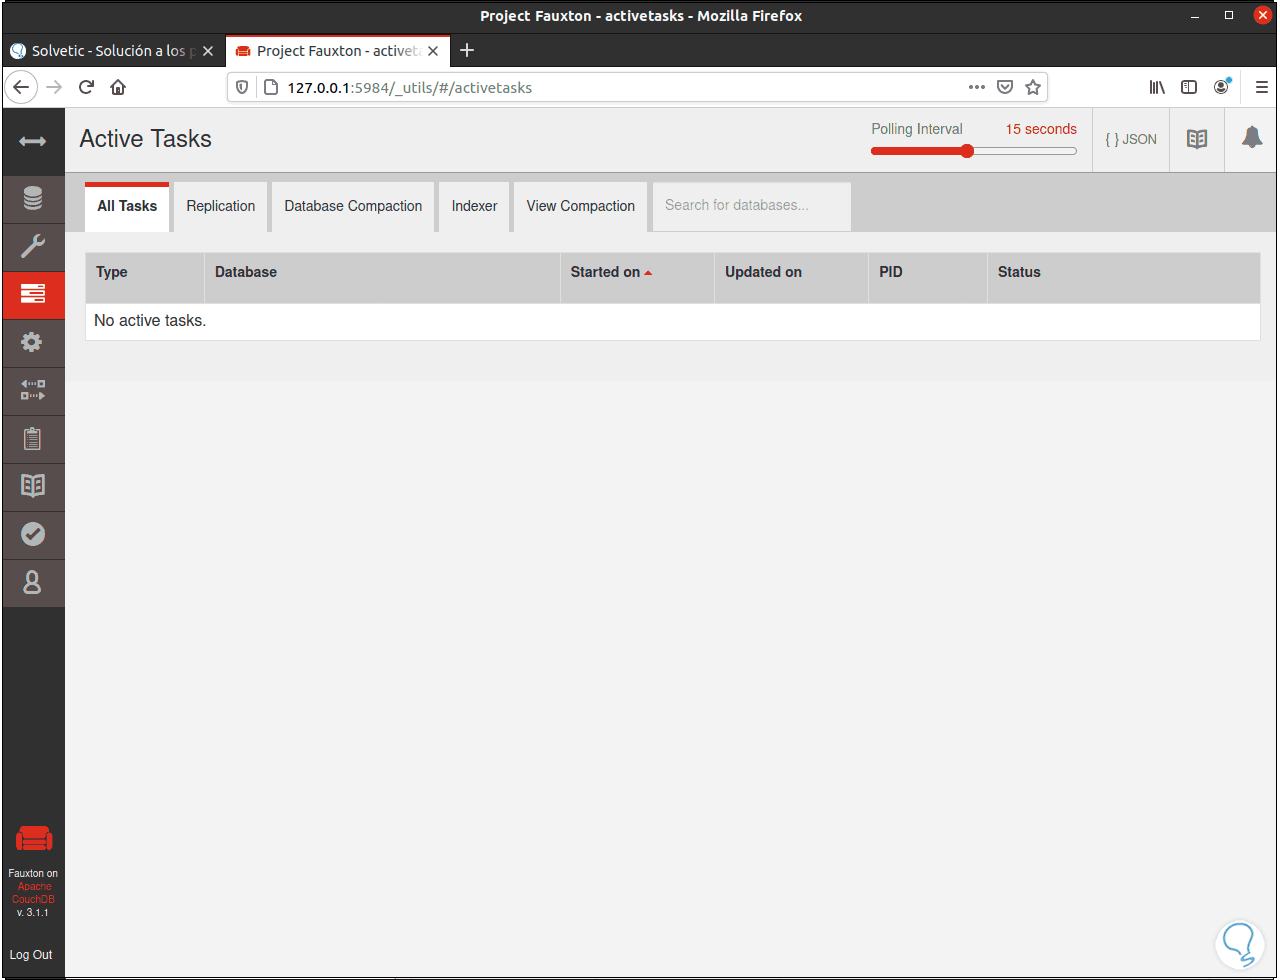Toggle the Fauxton sidebar collapse arrows
Image resolution: width=1280 pixels, height=980 pixels.
tap(33, 142)
